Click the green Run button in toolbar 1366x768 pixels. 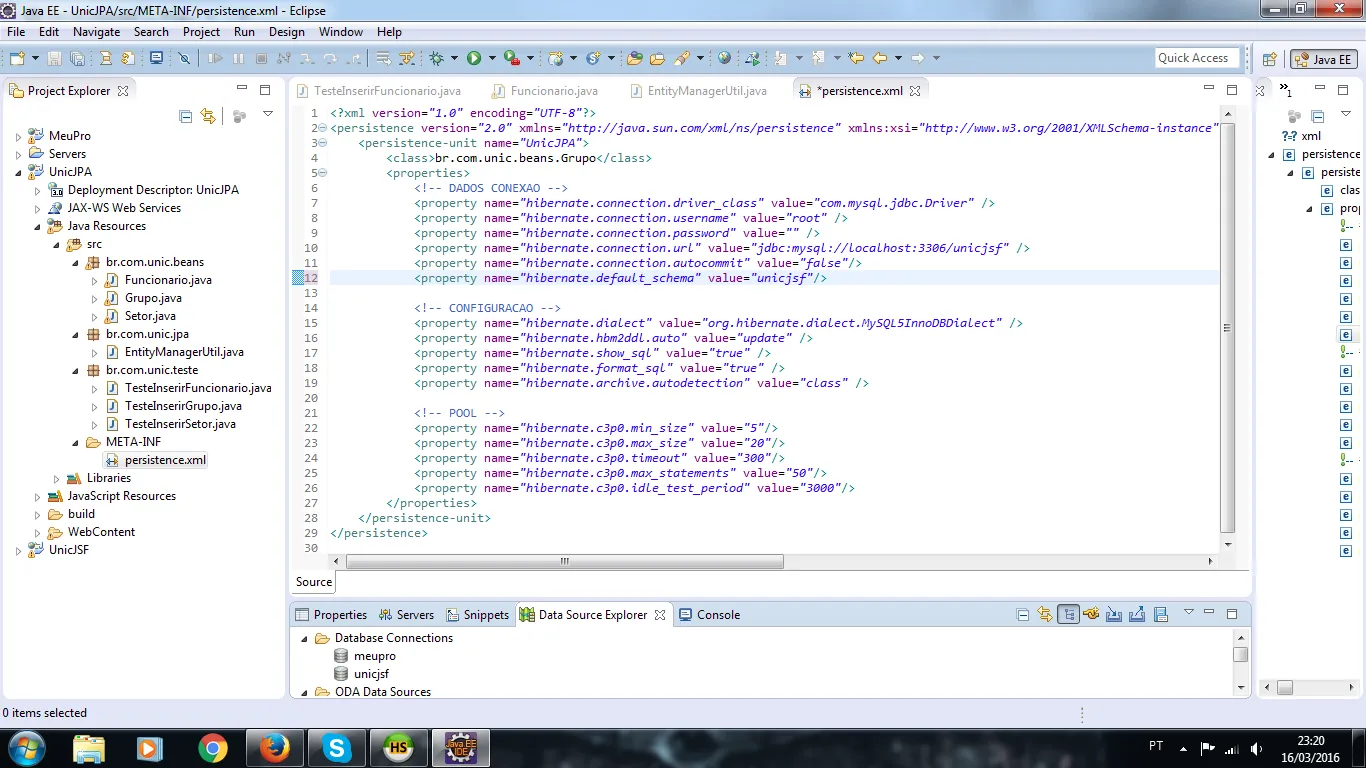(x=474, y=59)
